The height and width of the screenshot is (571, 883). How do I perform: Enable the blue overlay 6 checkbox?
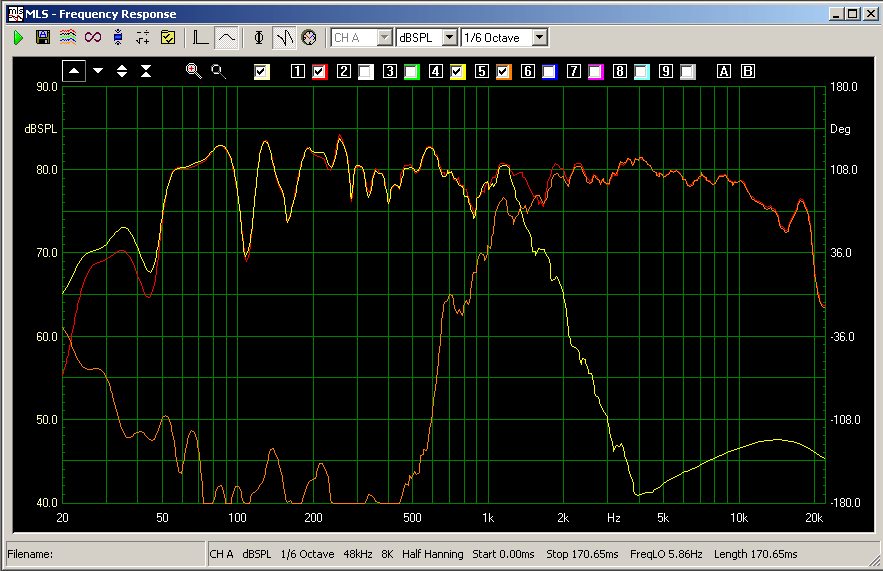550,72
